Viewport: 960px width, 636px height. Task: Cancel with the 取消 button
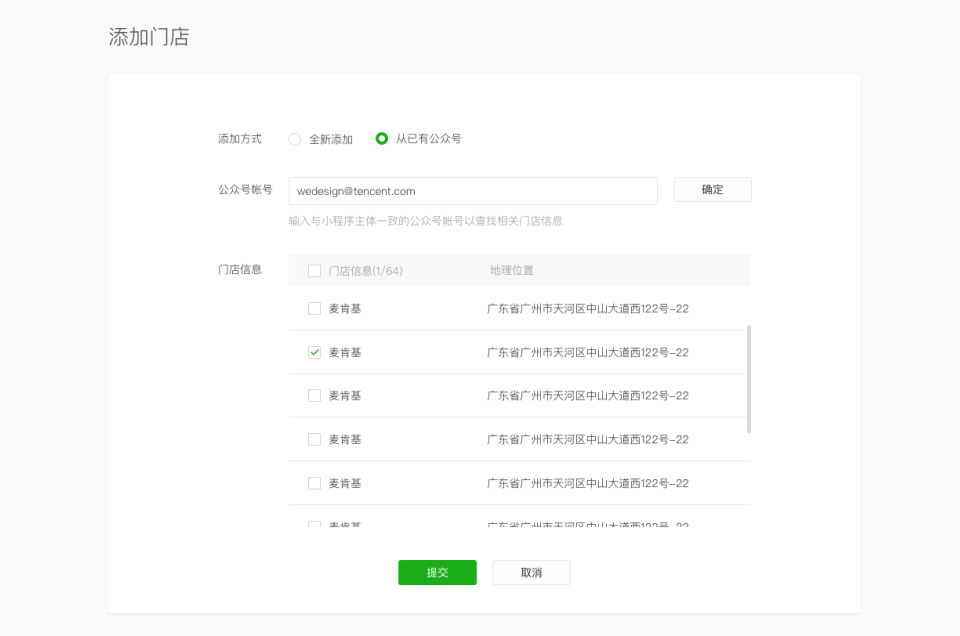pyautogui.click(x=531, y=572)
